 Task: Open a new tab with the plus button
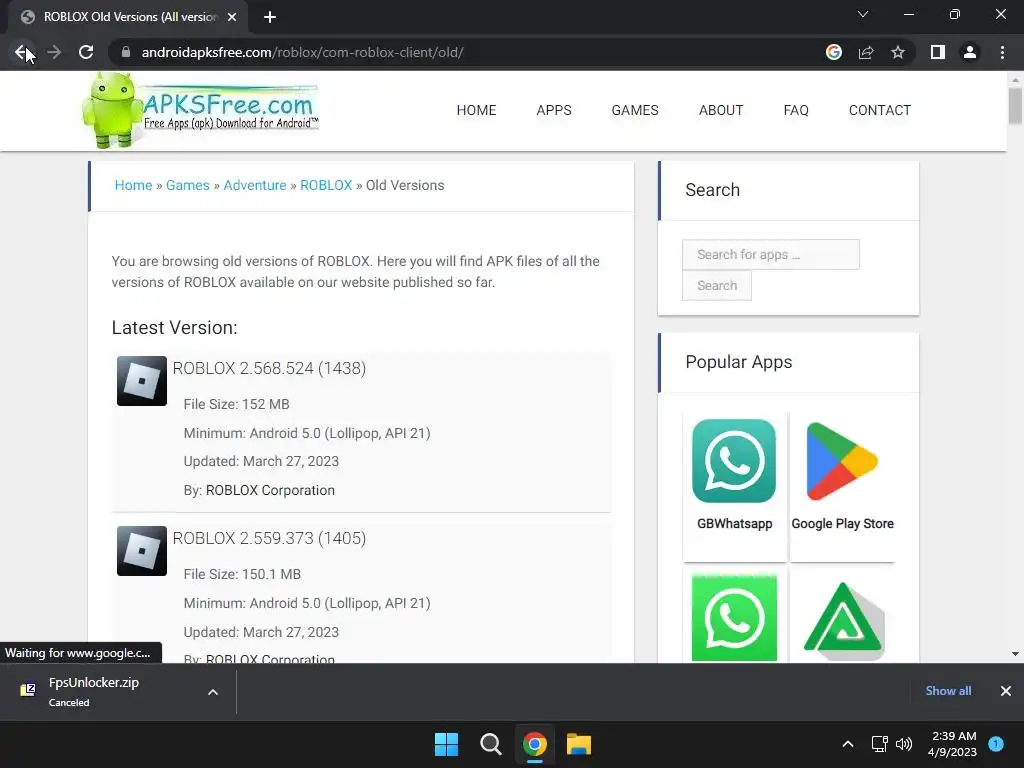[270, 17]
